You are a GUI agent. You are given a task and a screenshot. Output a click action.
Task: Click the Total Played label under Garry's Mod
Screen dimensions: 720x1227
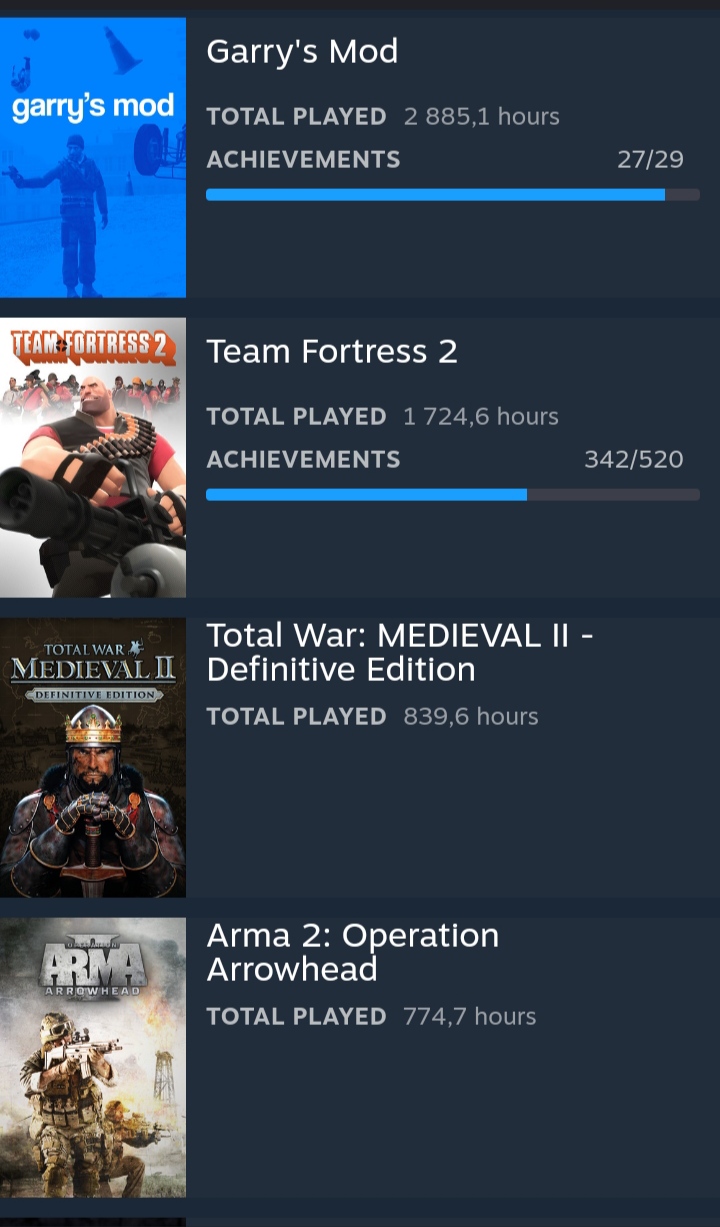tap(296, 117)
